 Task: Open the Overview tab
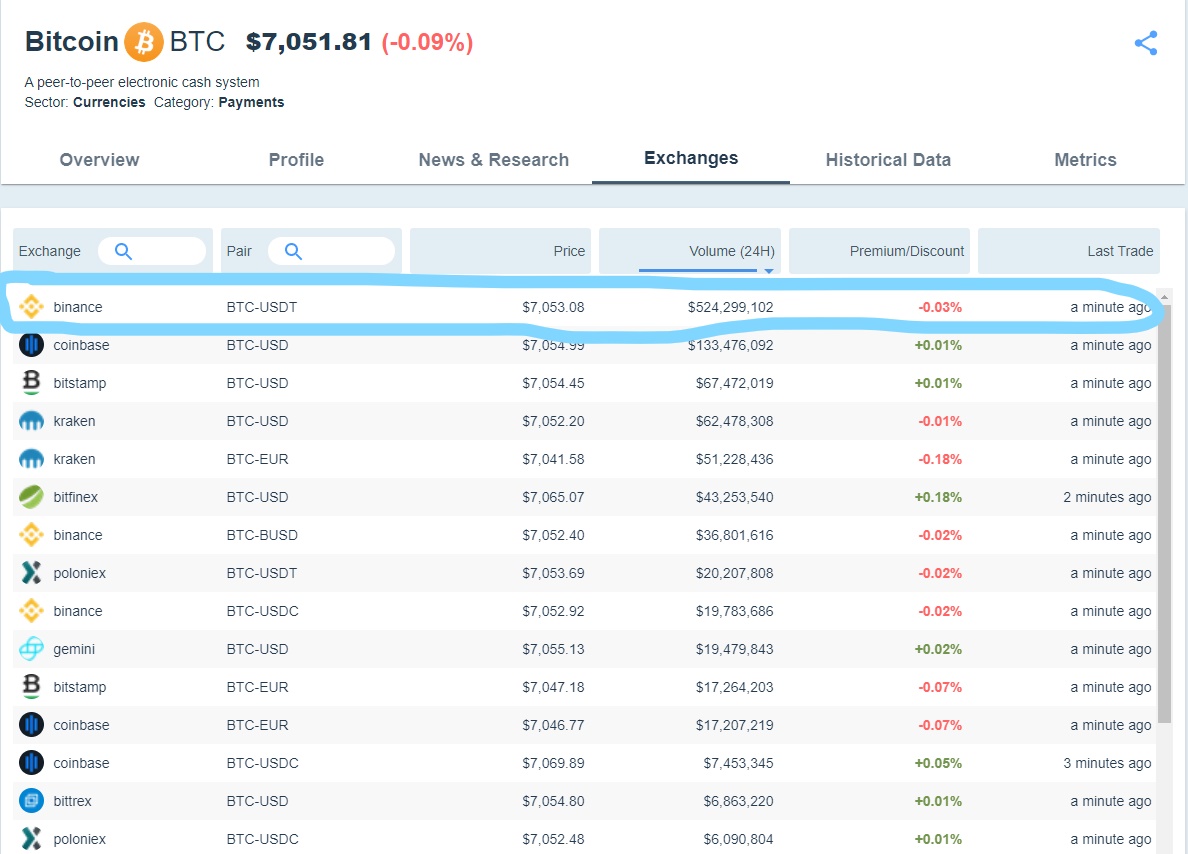click(x=99, y=160)
